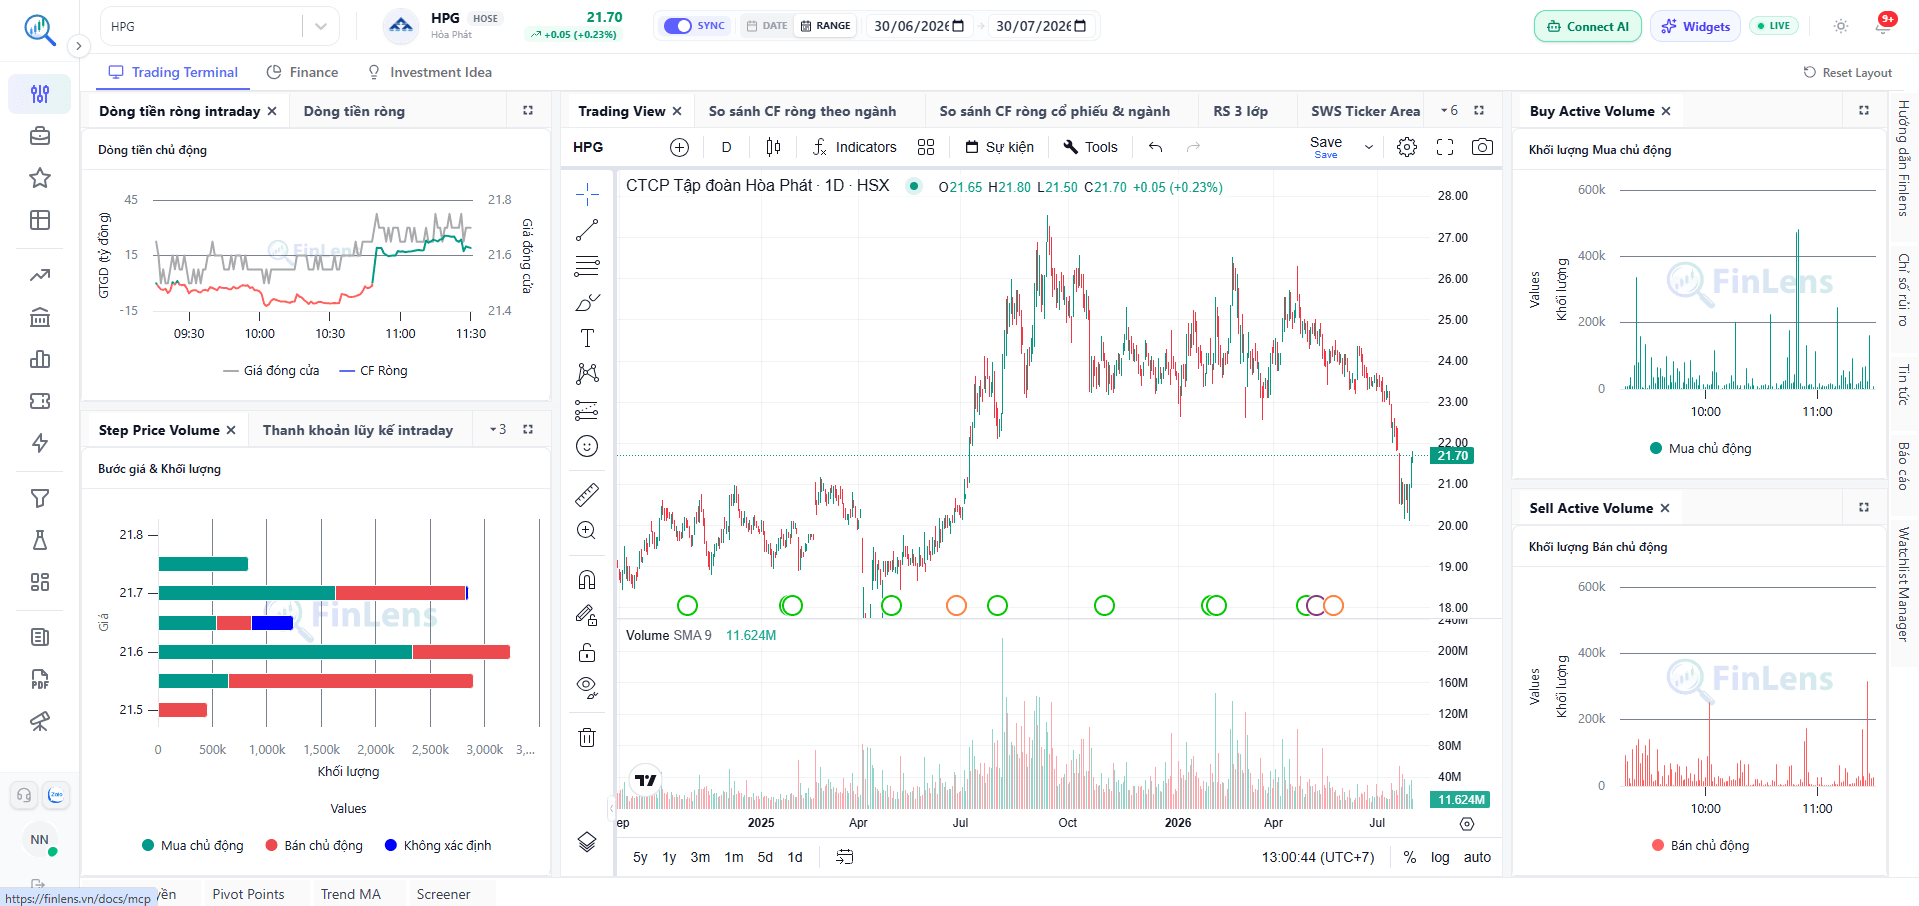This screenshot has height=906, width=1919.
Task: Open the go-to-date calendar icon
Action: pos(845,857)
